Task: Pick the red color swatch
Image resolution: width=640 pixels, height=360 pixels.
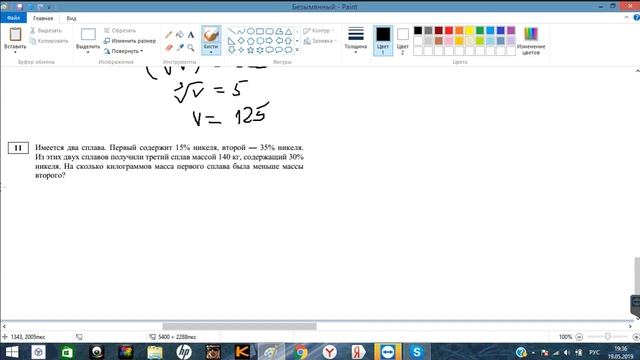Action: (x=449, y=31)
